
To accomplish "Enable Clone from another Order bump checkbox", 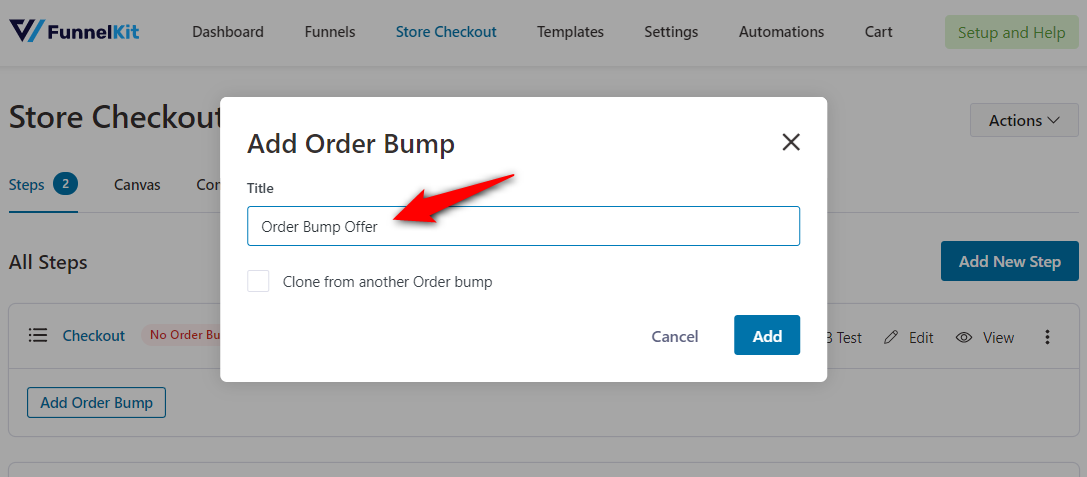I will click(x=259, y=281).
